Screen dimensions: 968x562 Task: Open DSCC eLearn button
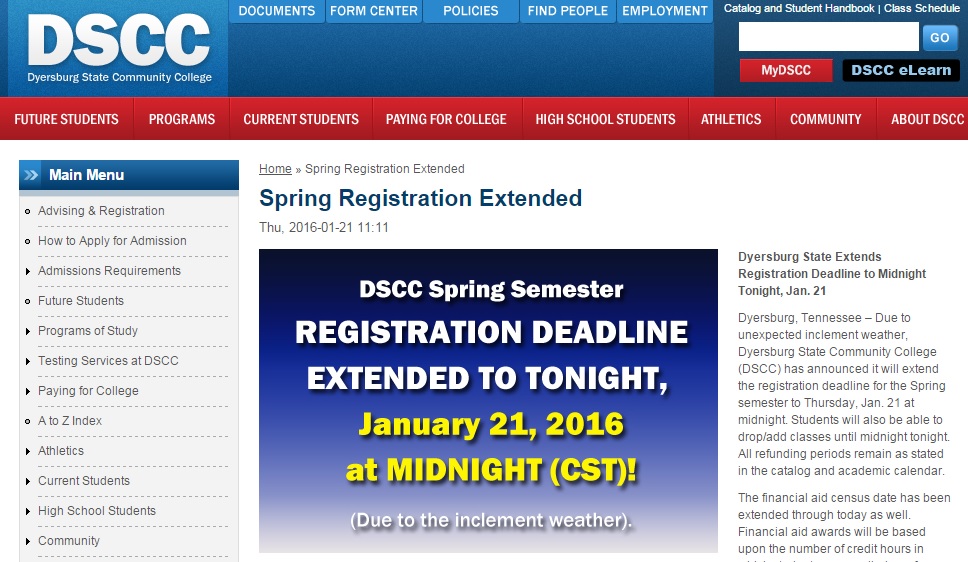901,70
